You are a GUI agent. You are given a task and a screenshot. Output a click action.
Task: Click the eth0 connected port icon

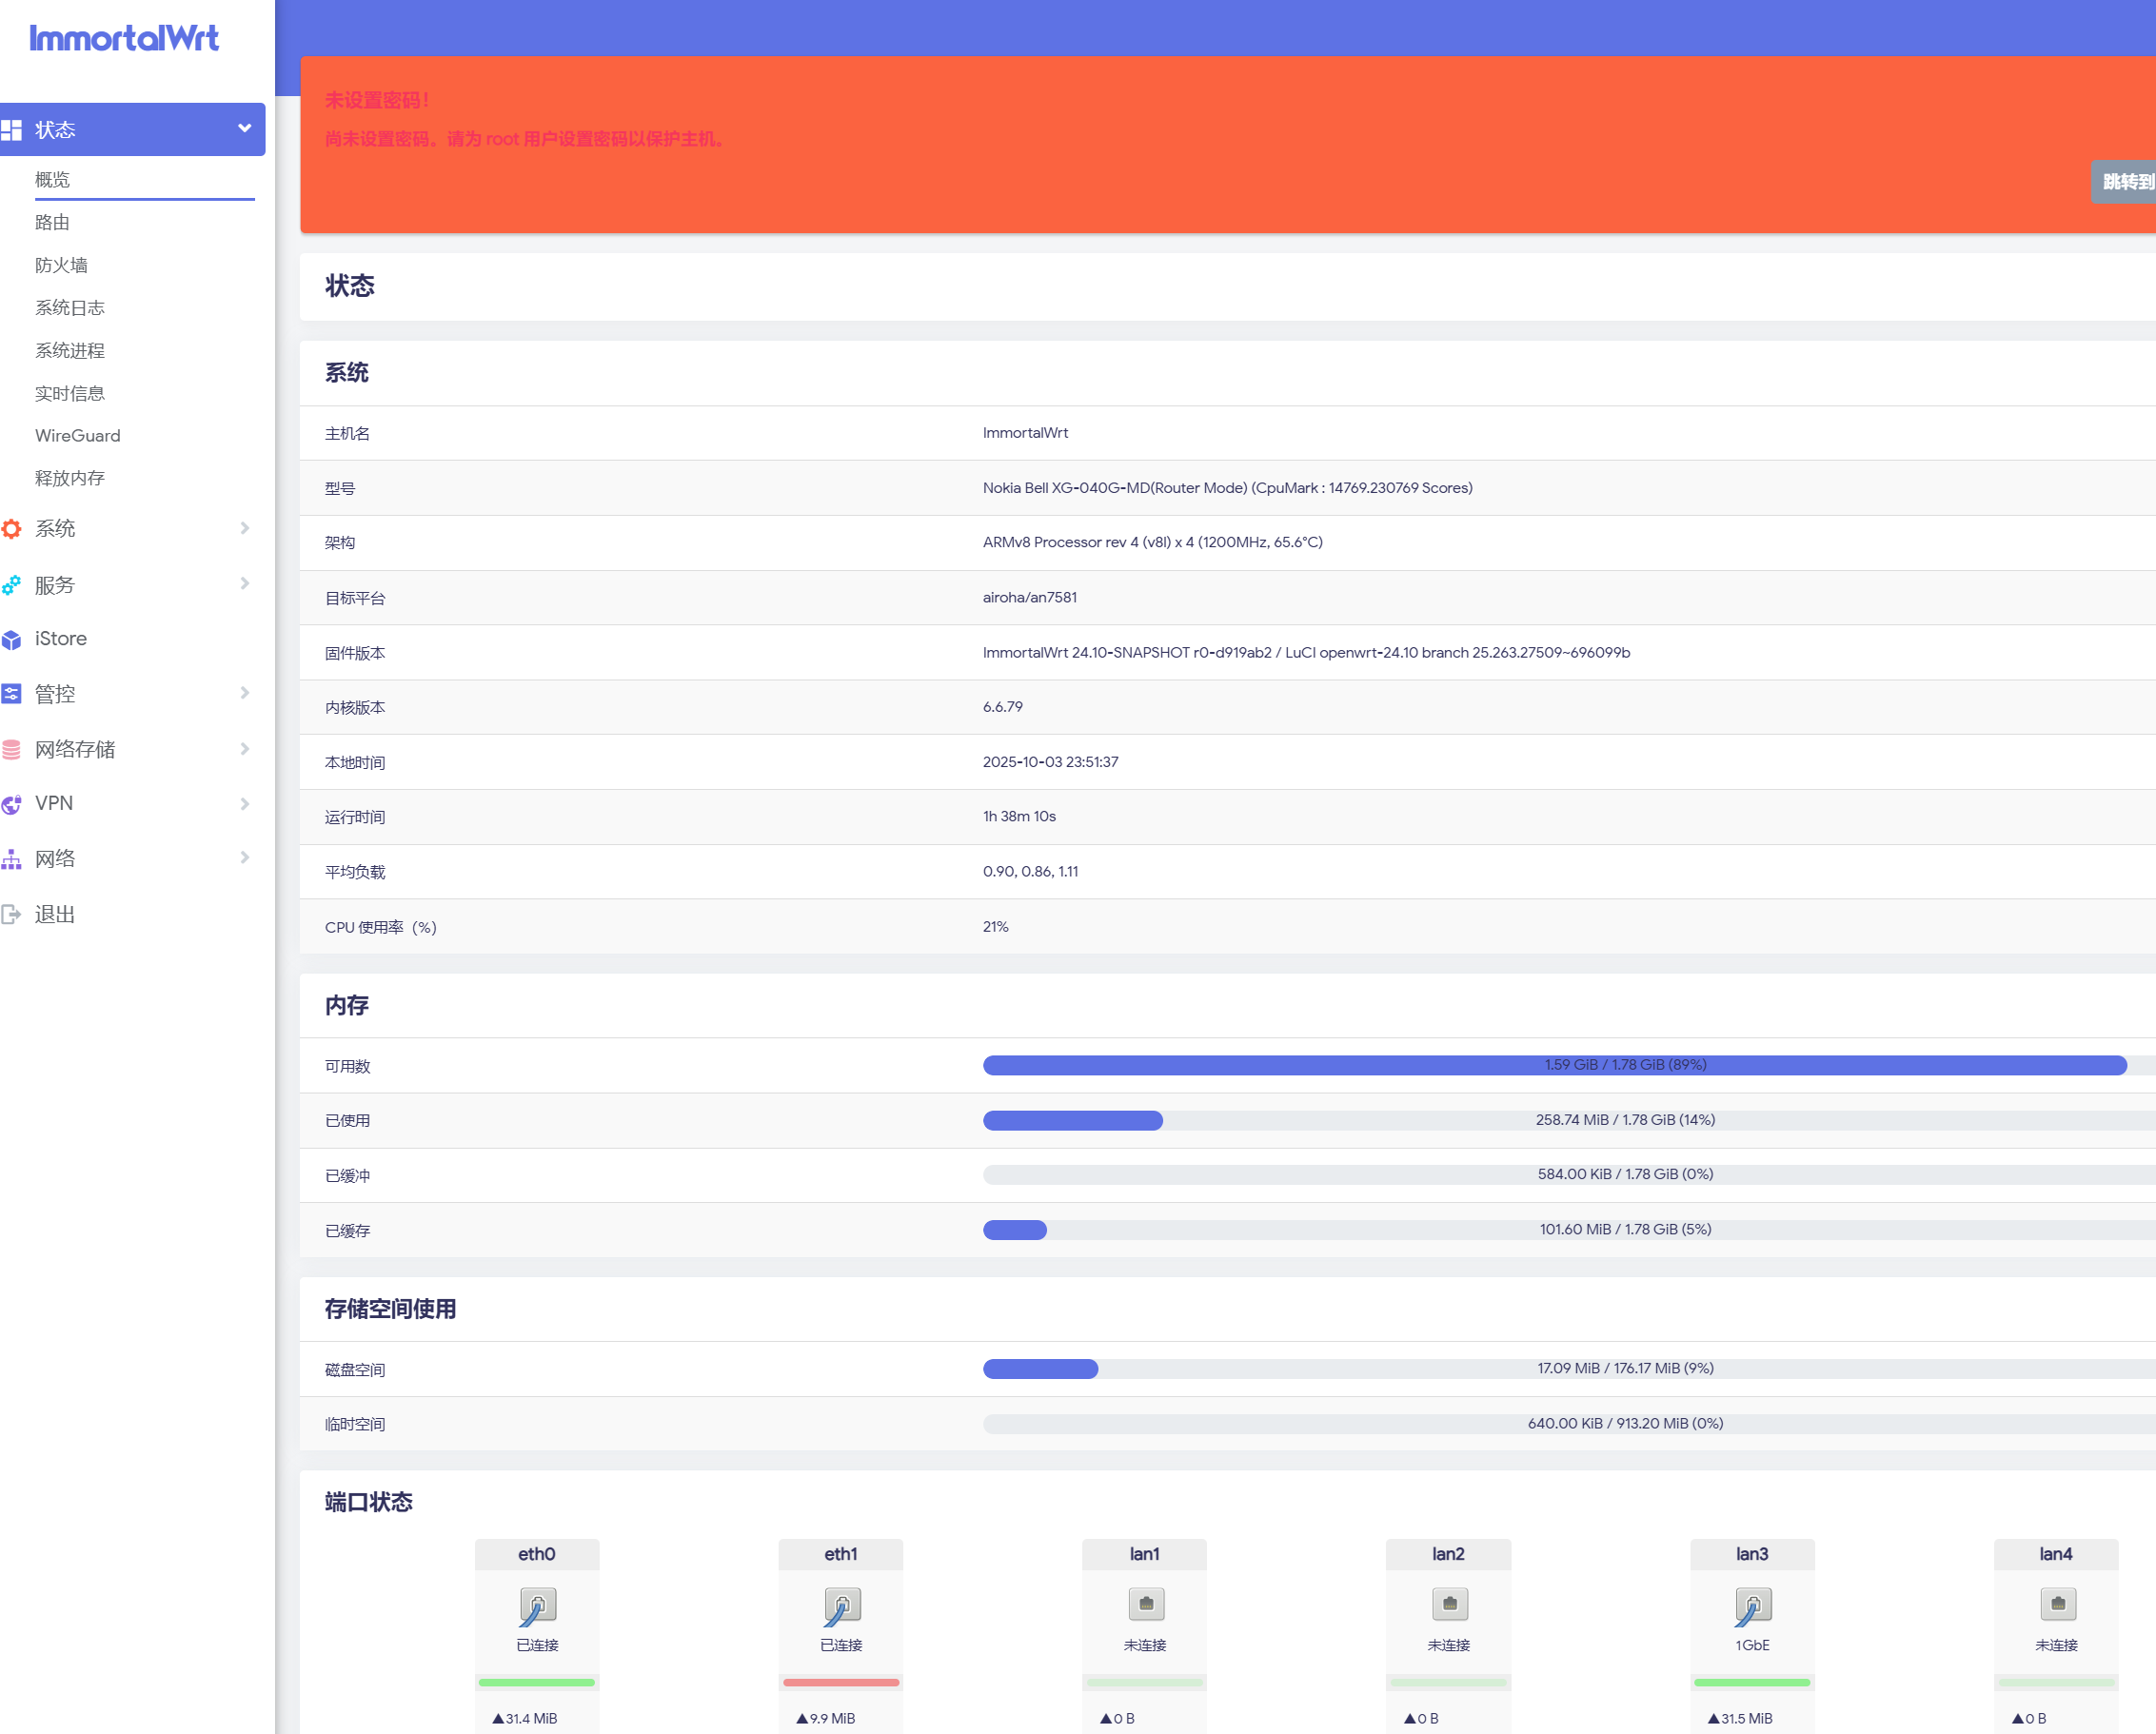537,1606
